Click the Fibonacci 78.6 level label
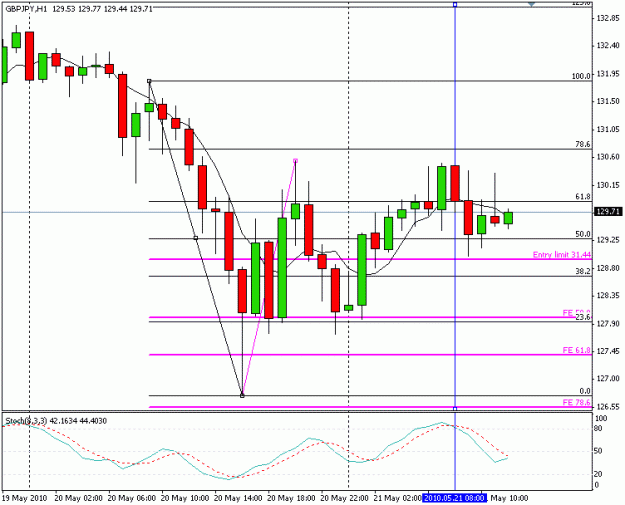 point(583,144)
